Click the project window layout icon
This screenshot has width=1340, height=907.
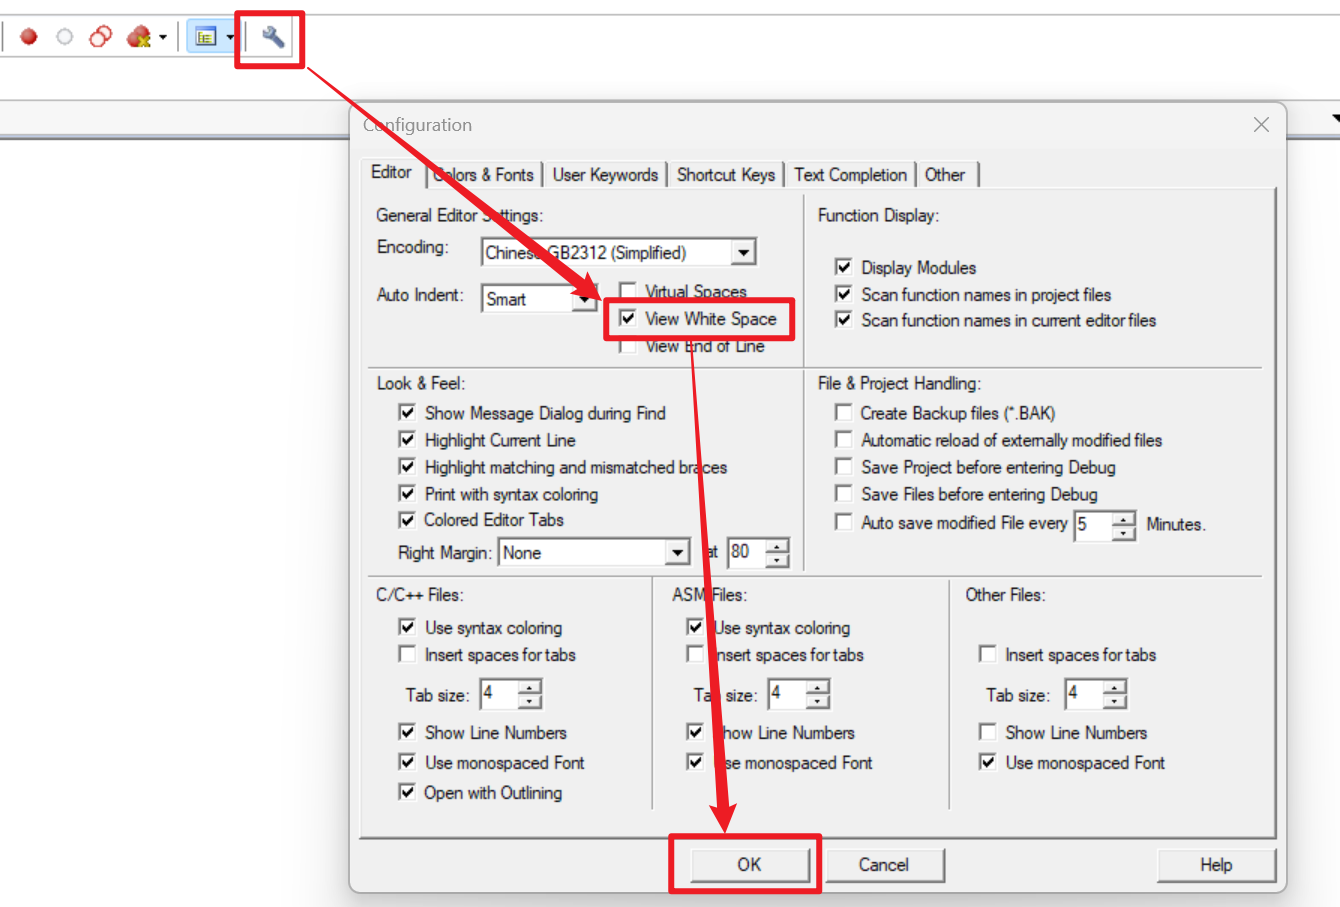pyautogui.click(x=206, y=38)
